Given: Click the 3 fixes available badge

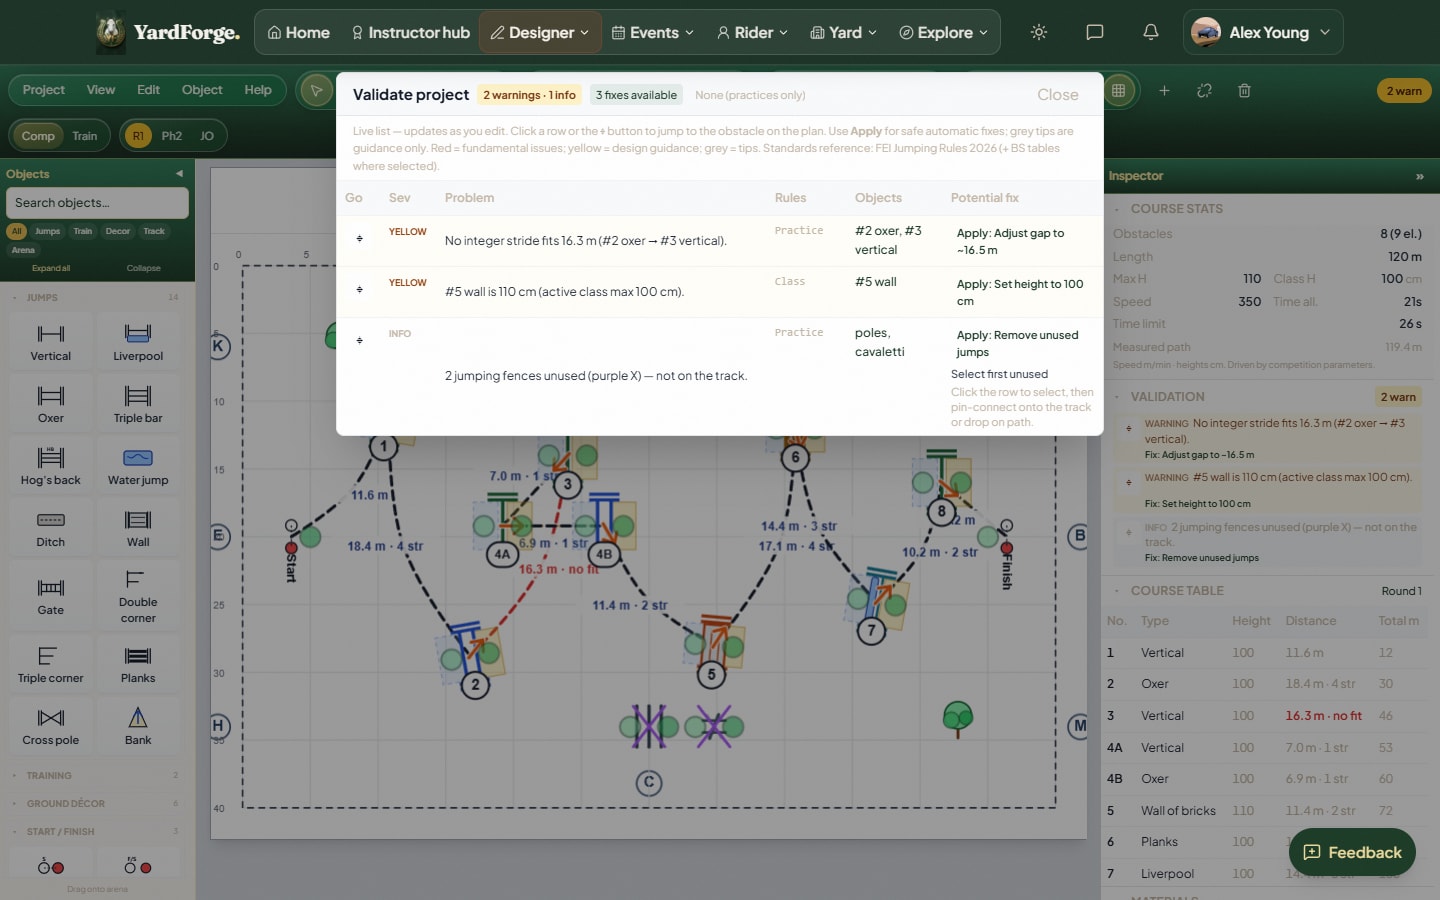Looking at the screenshot, I should coord(636,95).
